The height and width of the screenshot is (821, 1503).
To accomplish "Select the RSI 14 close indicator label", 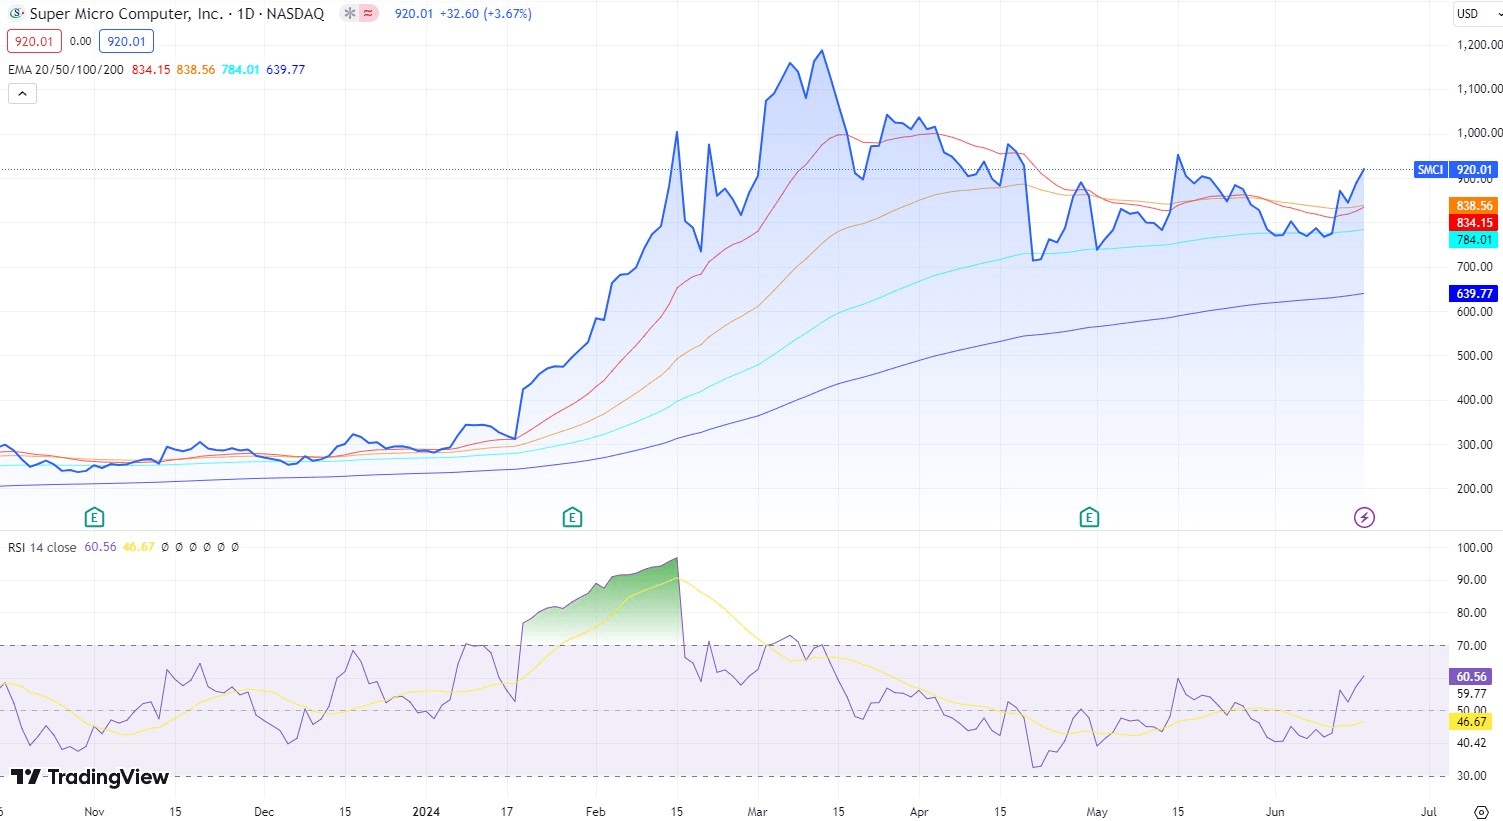I will [x=42, y=548].
